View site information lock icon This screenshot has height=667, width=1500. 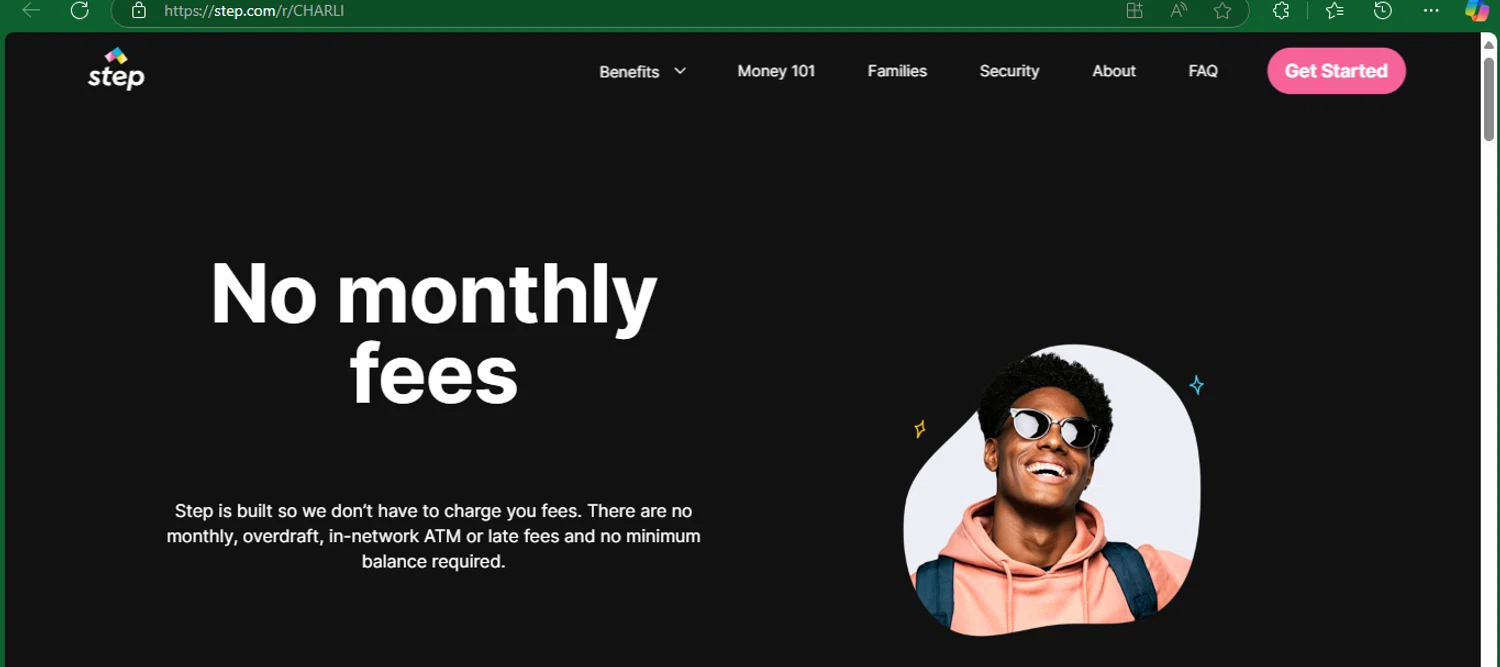(x=139, y=11)
